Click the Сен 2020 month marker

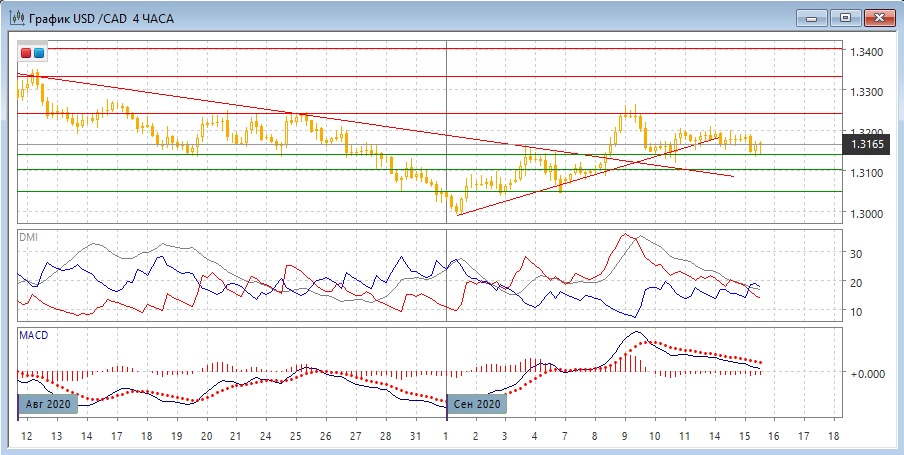[476, 404]
